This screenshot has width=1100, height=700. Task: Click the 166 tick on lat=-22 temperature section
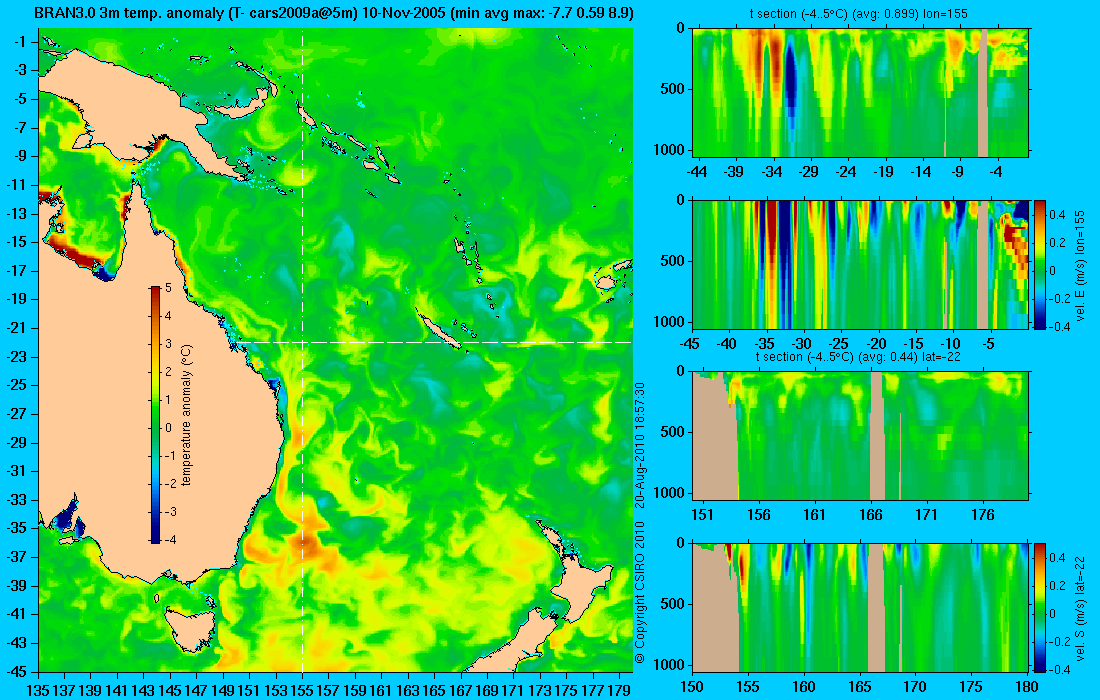(x=871, y=514)
